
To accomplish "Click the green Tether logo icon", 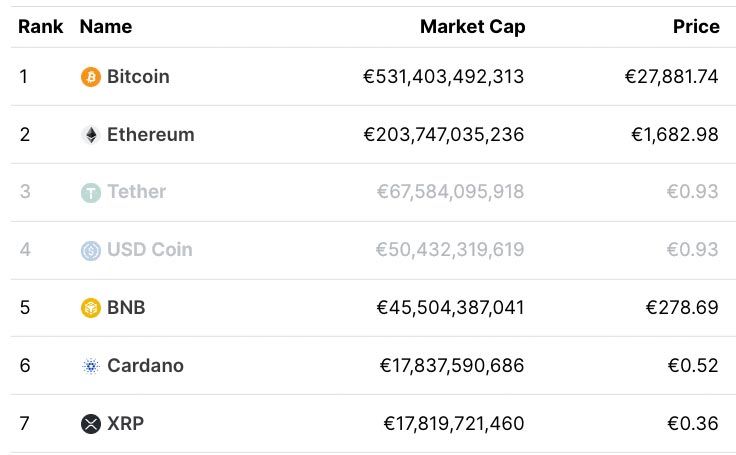I will (91, 192).
